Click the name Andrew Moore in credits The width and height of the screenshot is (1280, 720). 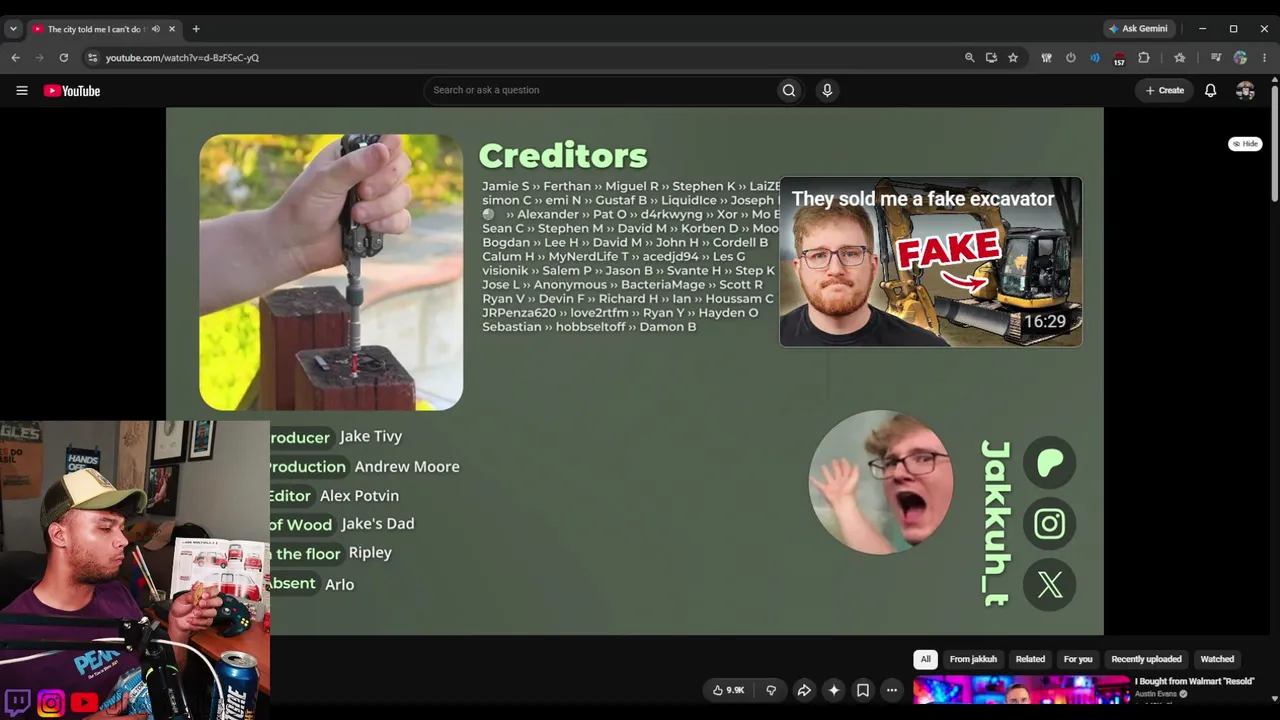pos(407,466)
